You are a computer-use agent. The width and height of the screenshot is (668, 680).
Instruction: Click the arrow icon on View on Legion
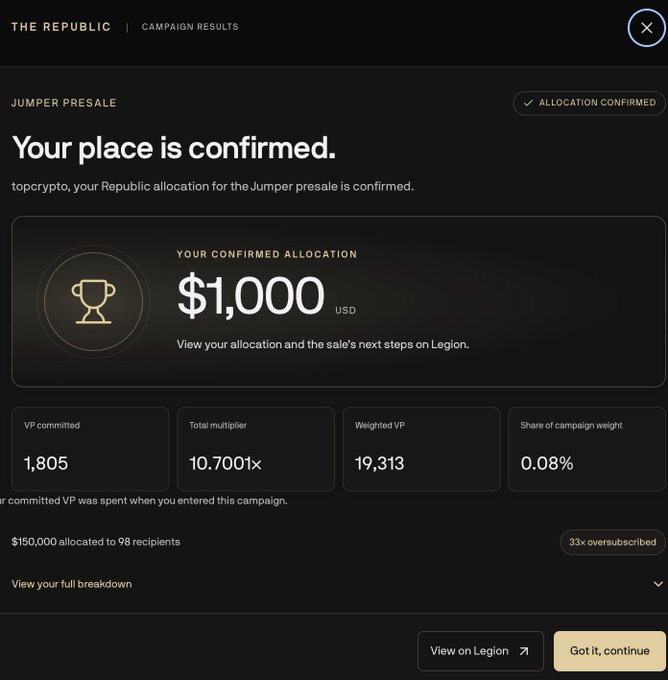(524, 651)
